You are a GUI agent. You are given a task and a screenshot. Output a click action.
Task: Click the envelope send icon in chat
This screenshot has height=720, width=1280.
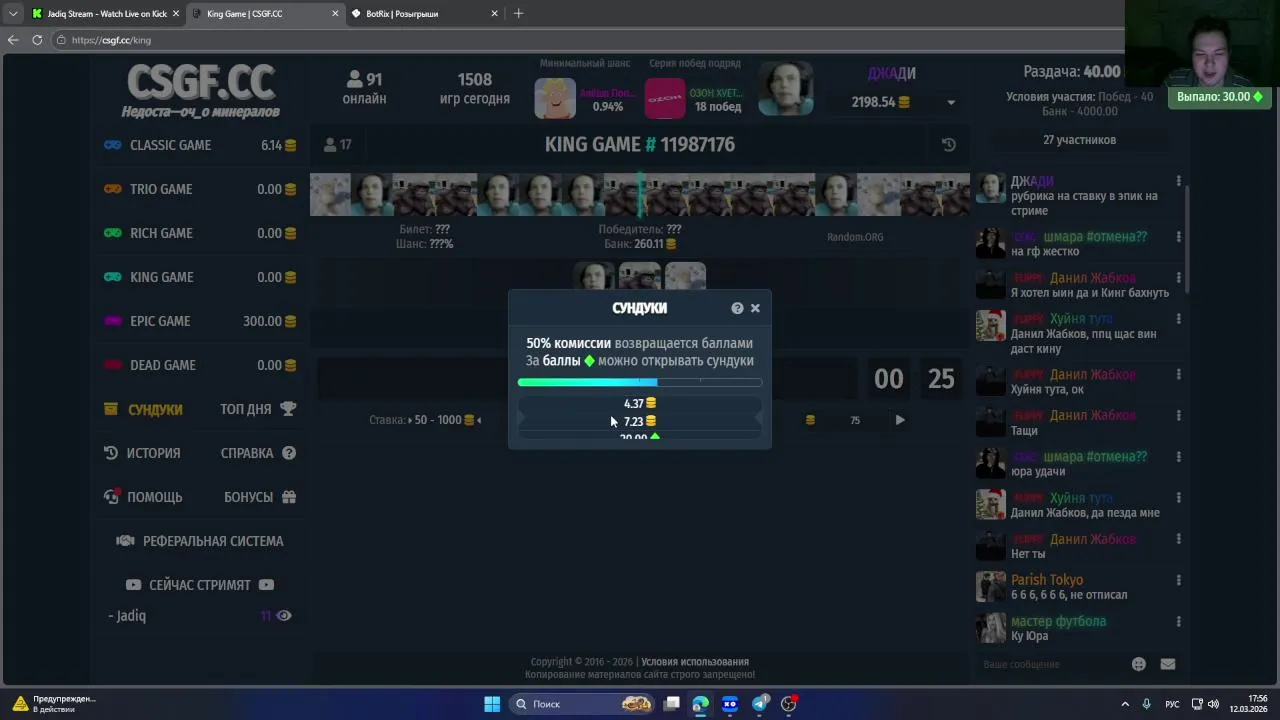pos(1167,664)
